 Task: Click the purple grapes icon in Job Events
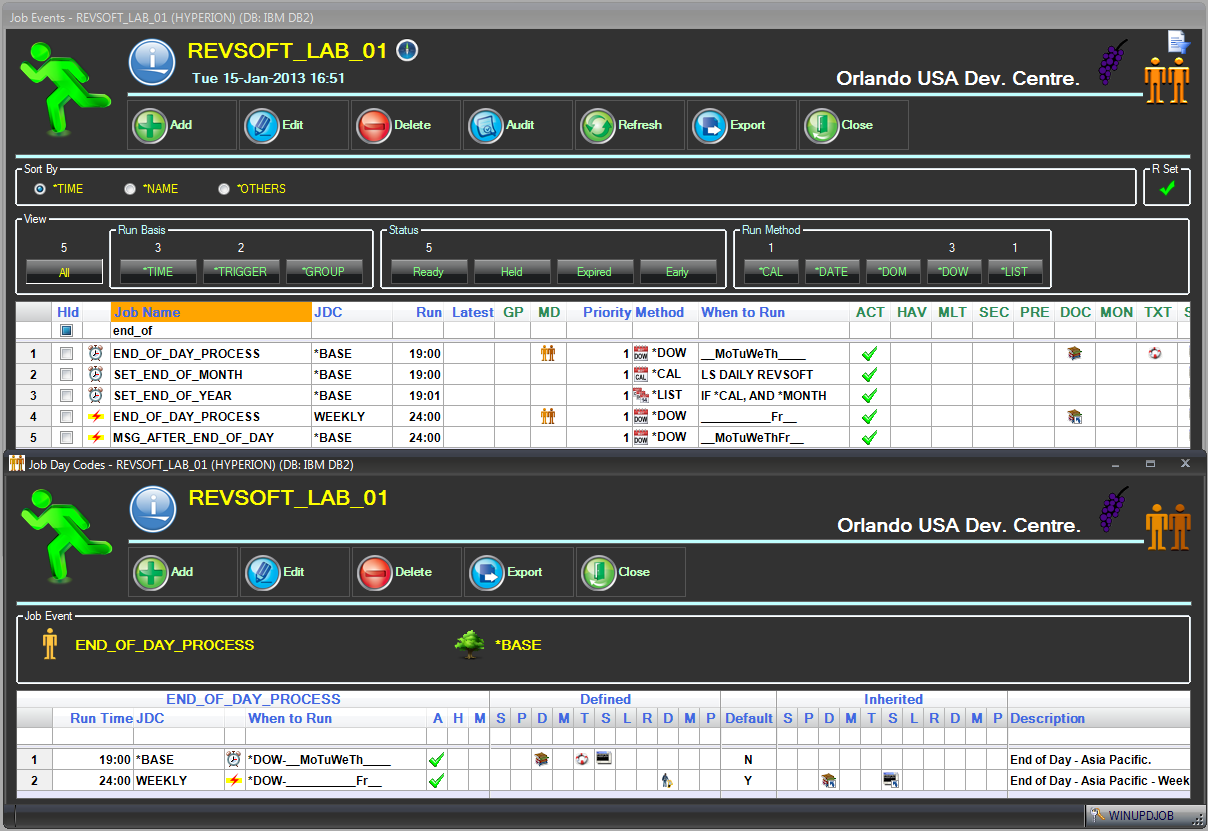pyautogui.click(x=1111, y=63)
